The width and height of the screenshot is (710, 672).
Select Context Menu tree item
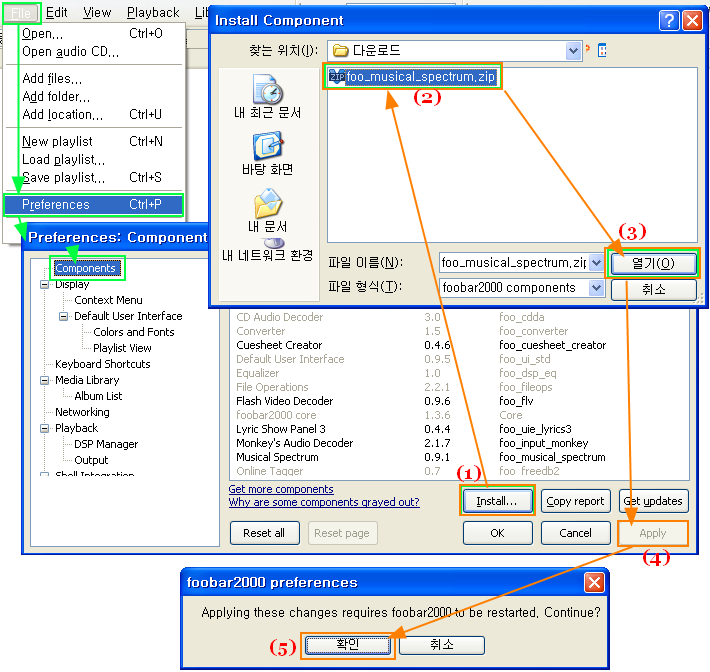[108, 300]
